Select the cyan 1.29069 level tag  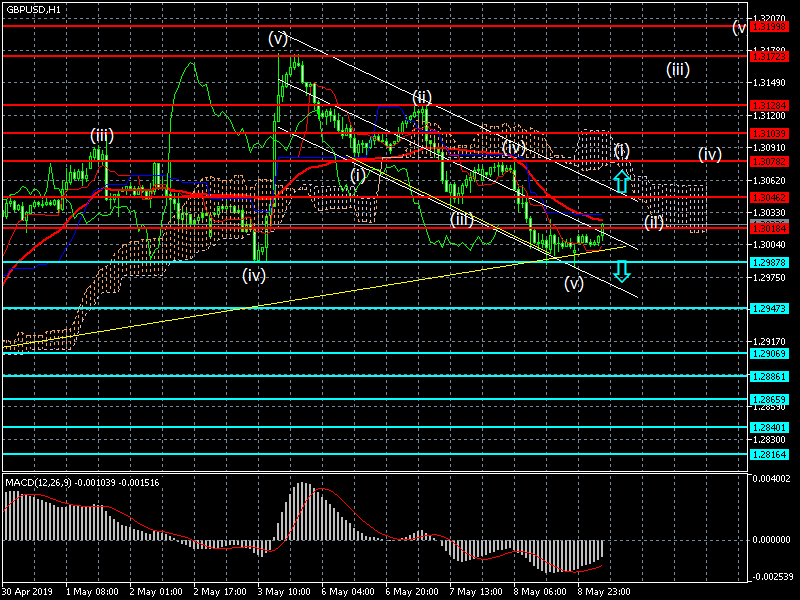(769, 354)
